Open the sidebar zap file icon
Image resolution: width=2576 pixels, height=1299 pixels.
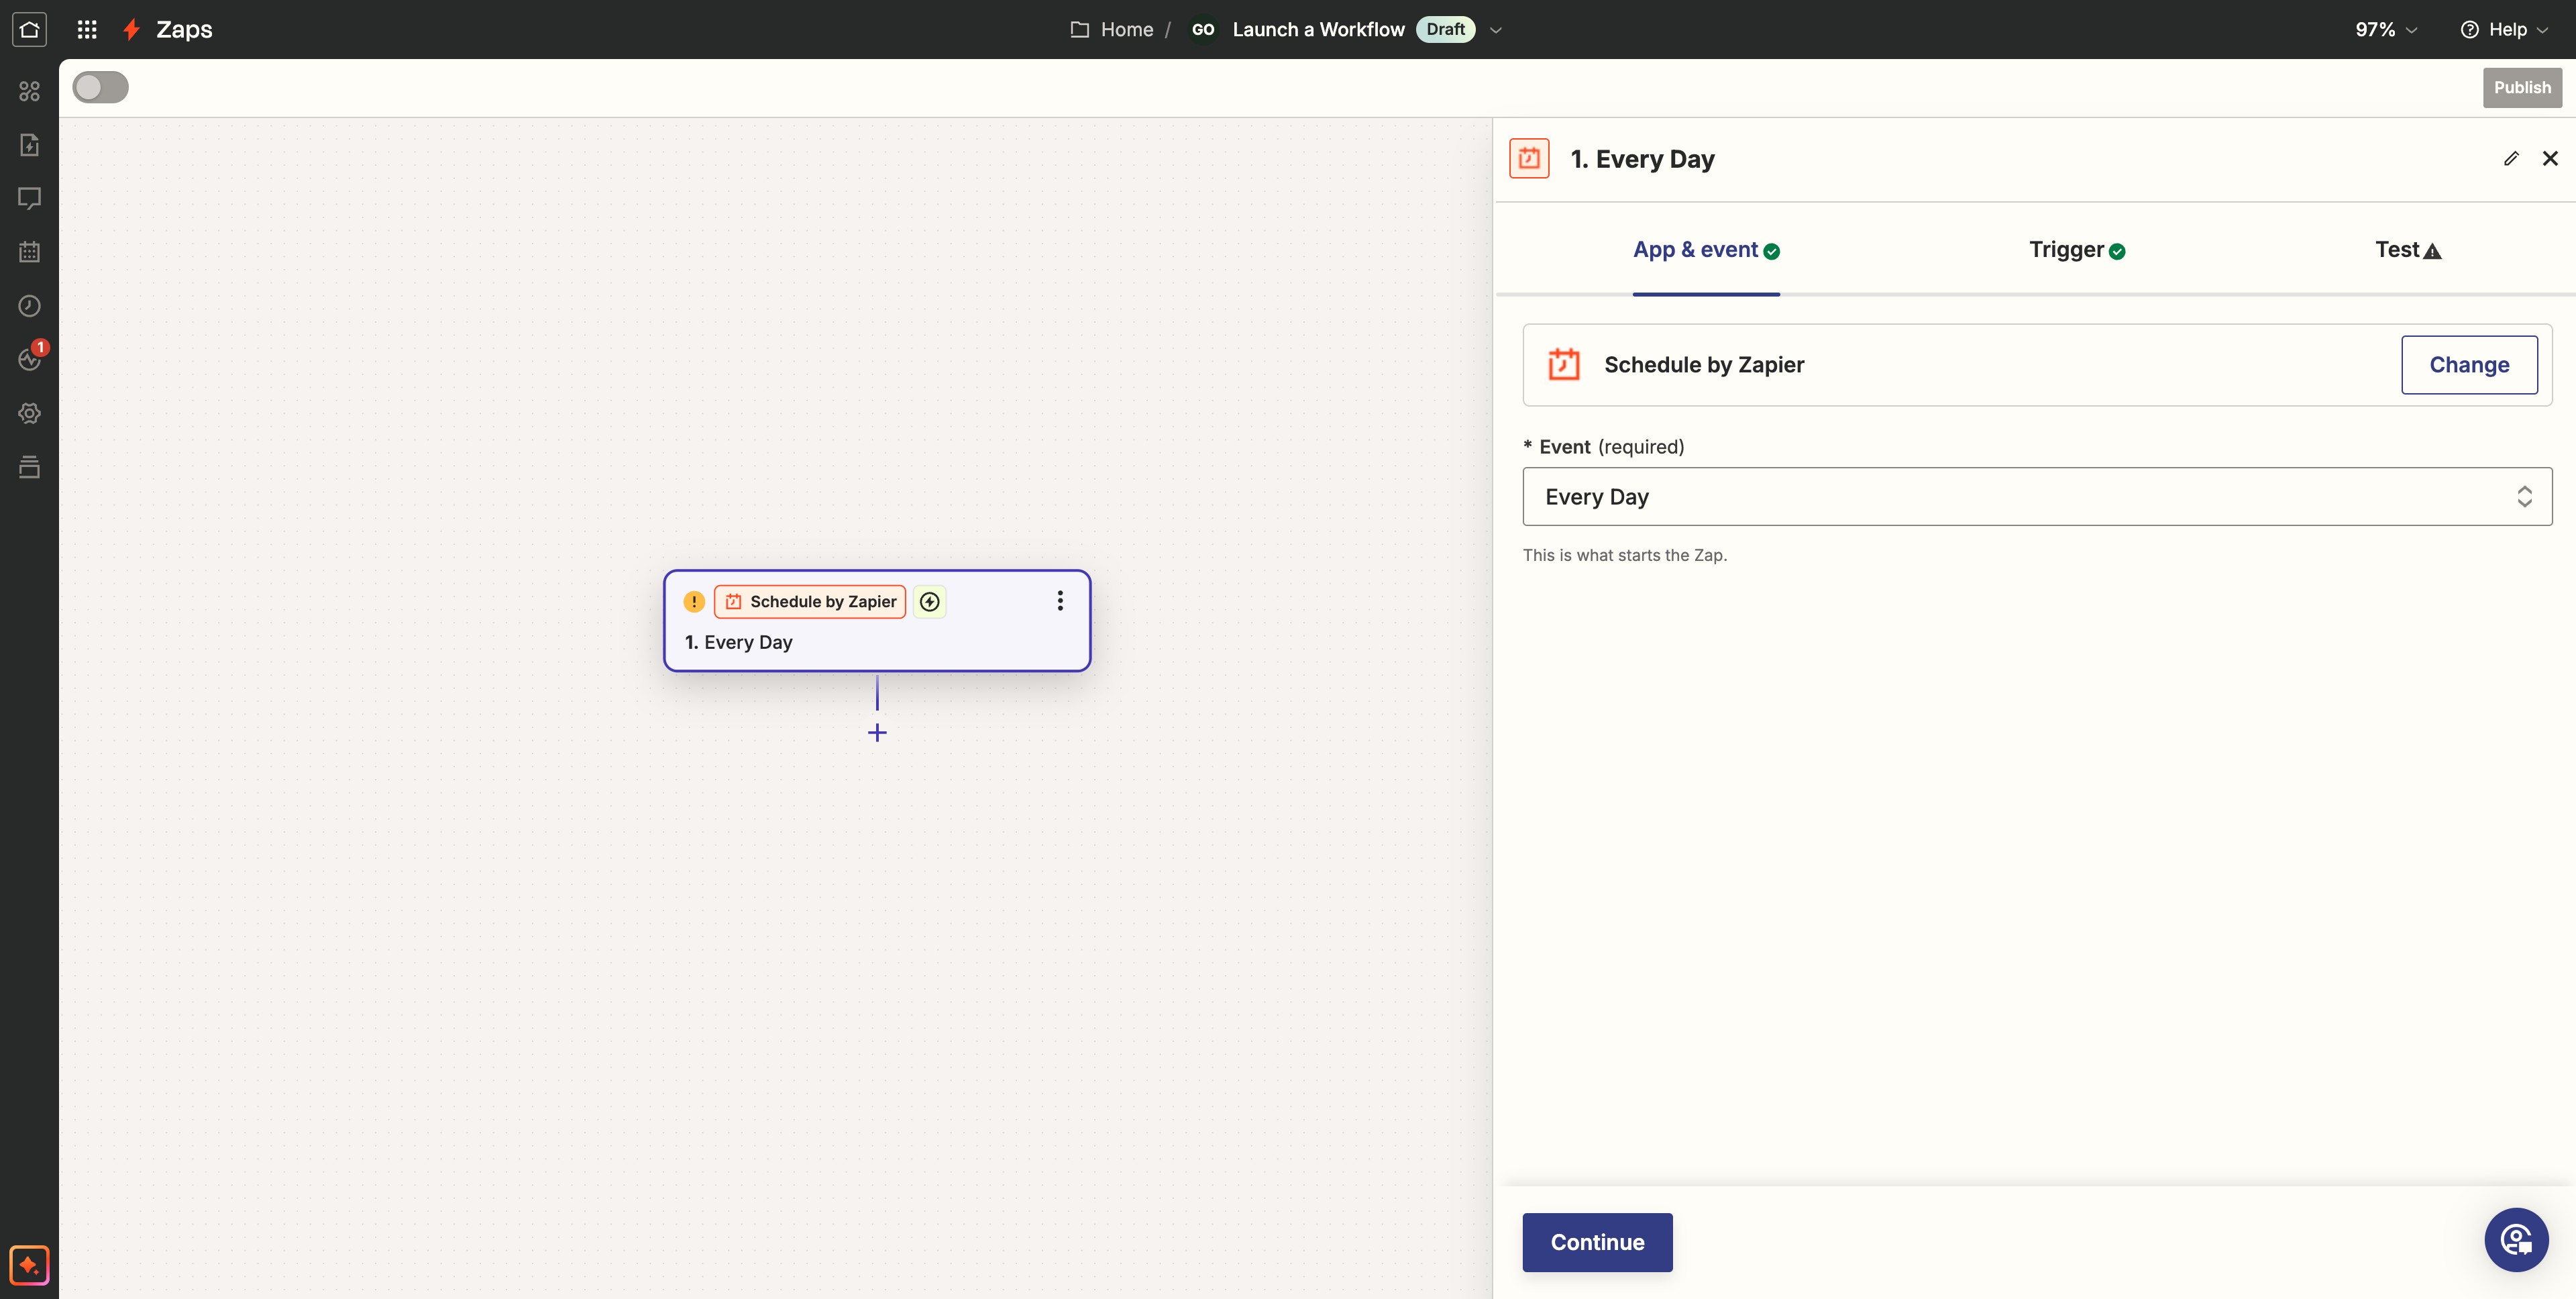pyautogui.click(x=29, y=145)
